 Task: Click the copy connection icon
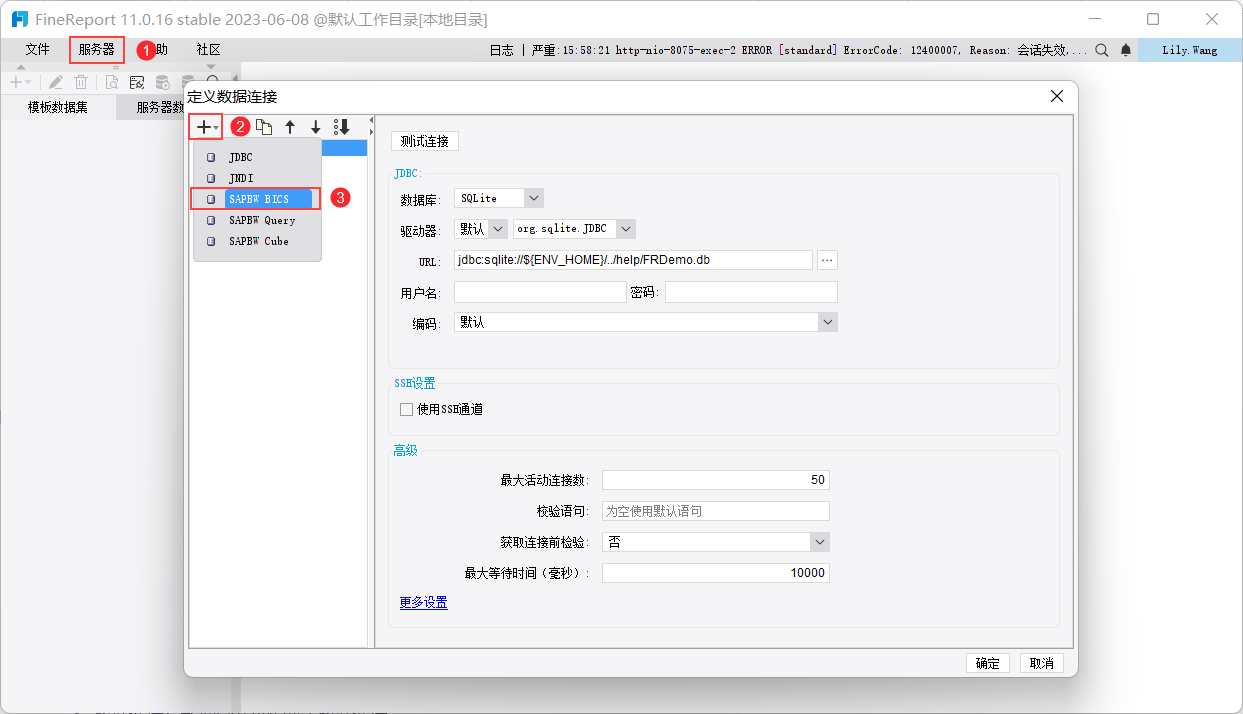[x=264, y=127]
